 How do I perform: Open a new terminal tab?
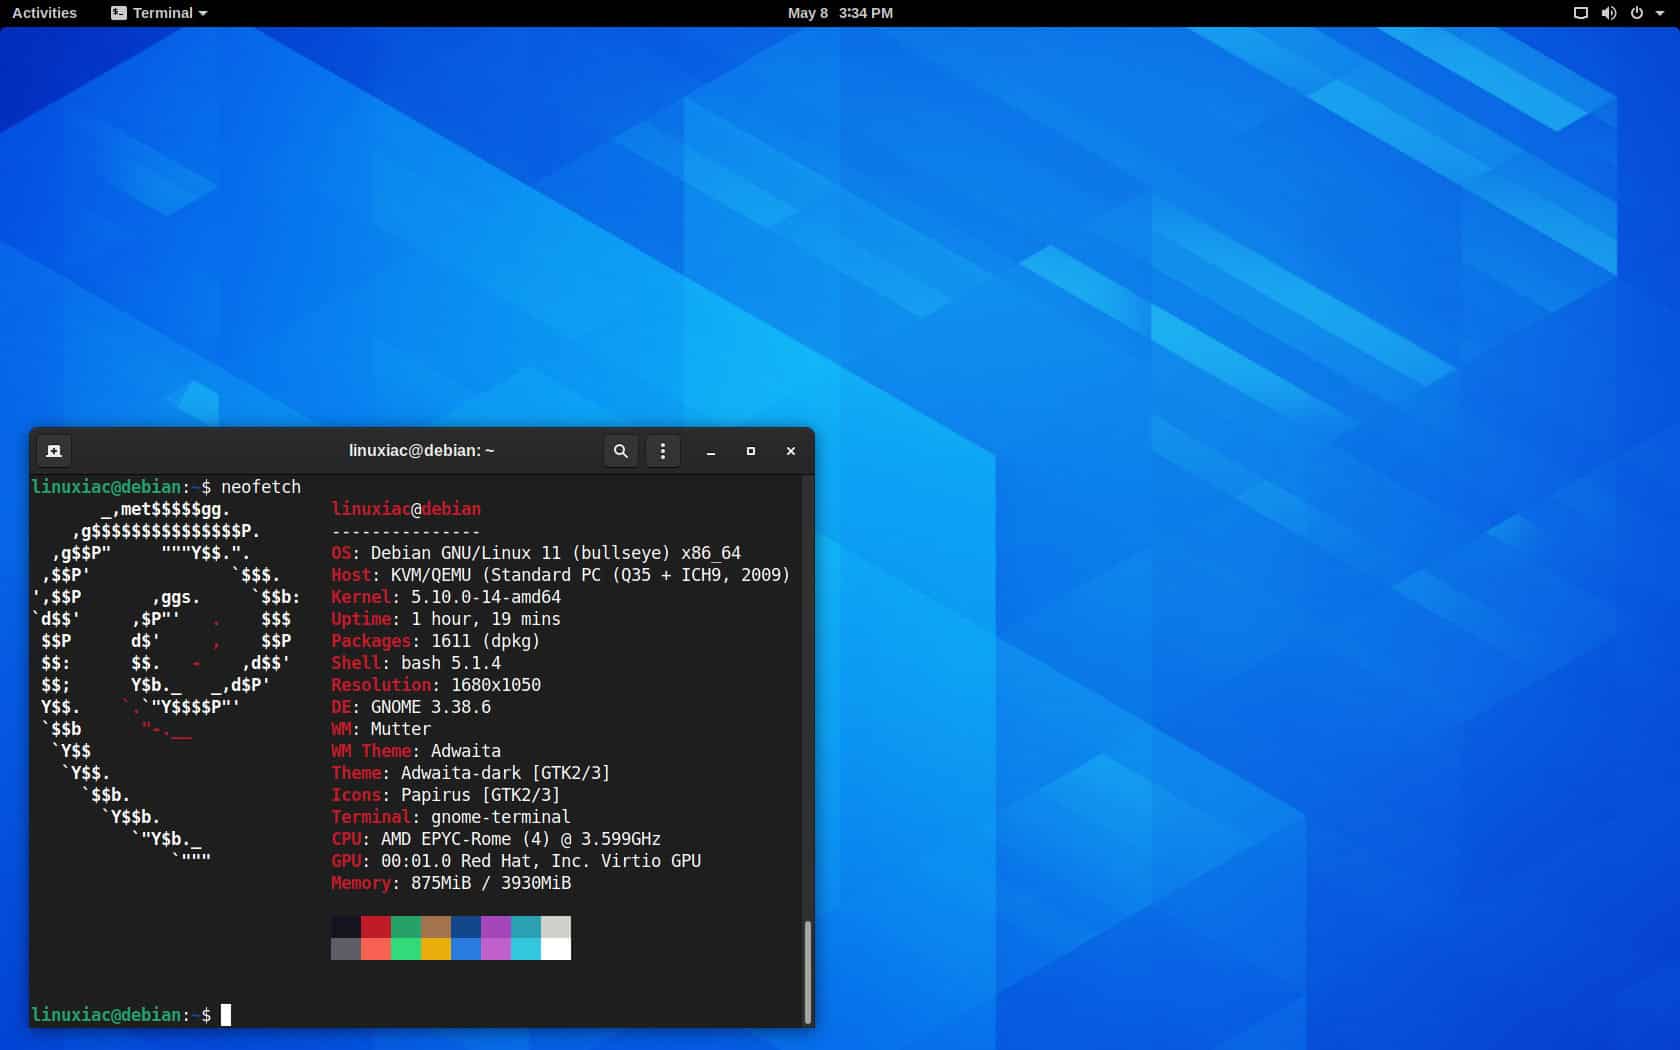(54, 451)
